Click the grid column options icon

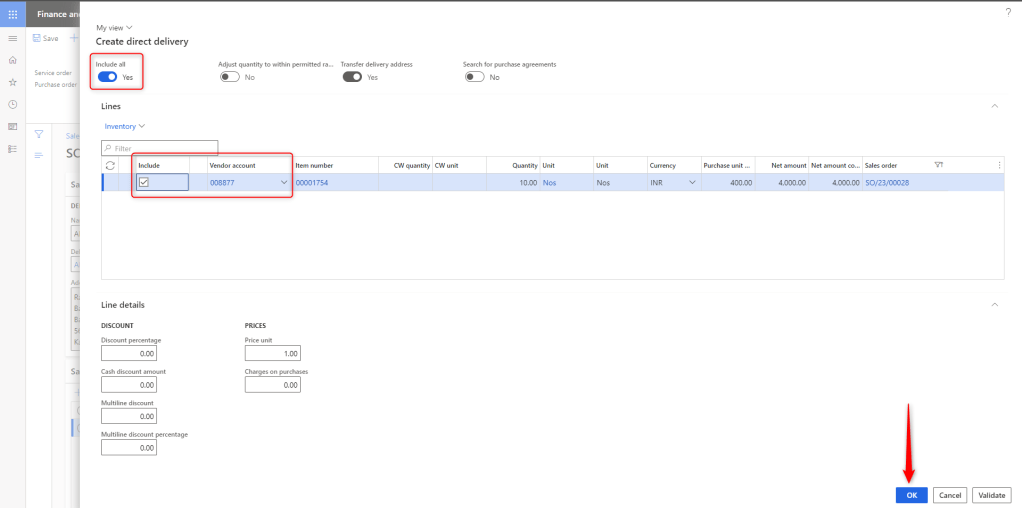click(999, 165)
